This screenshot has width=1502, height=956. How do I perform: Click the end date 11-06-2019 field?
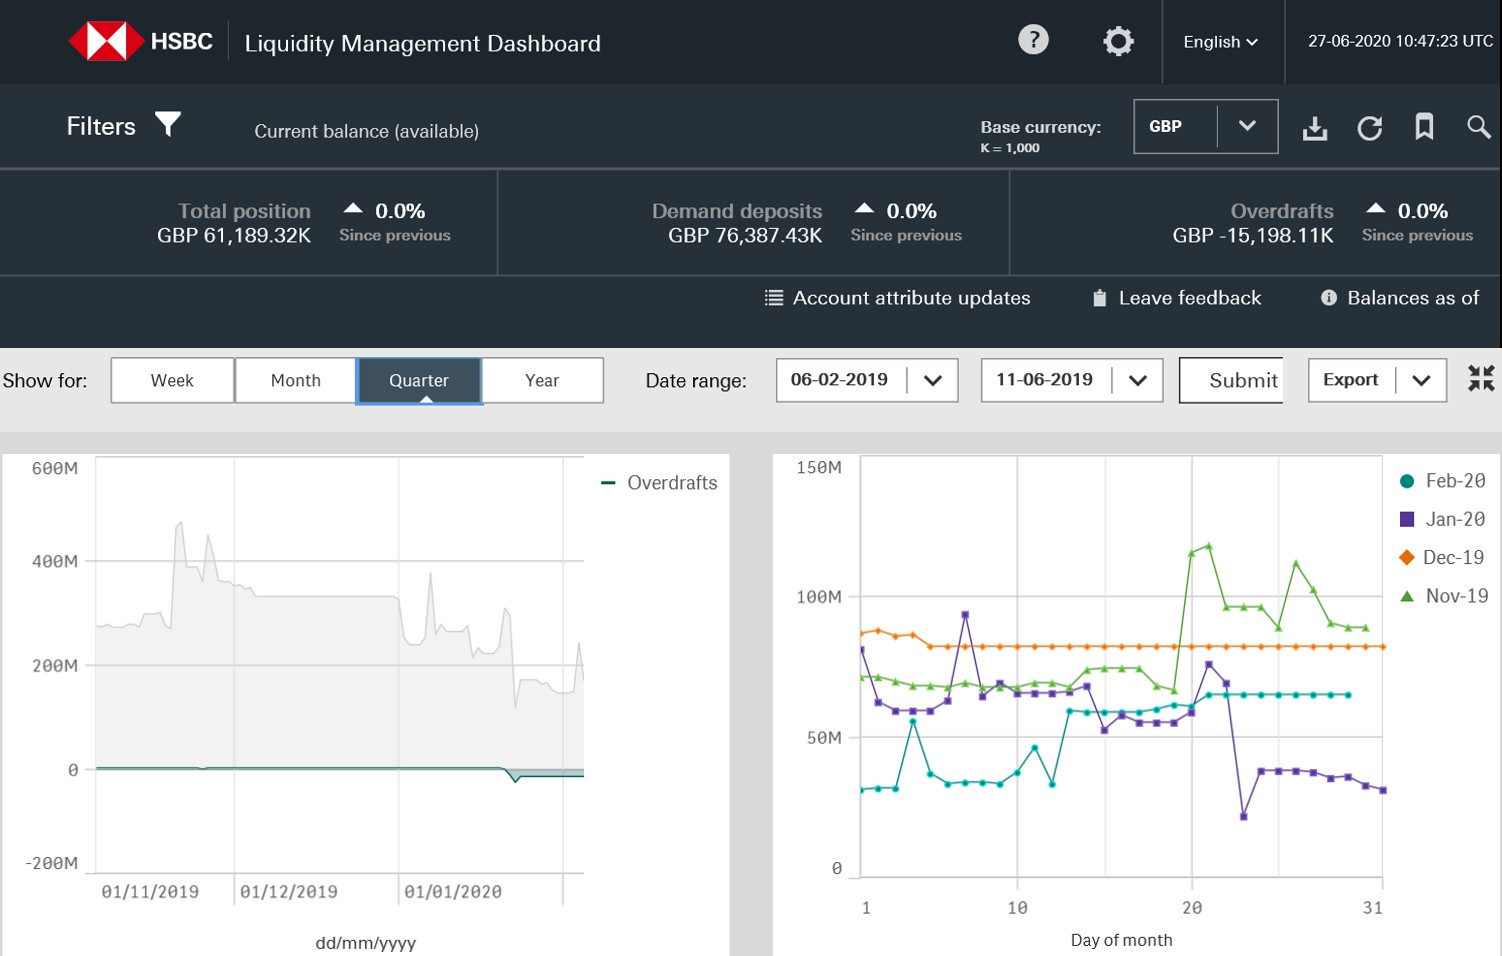(1044, 380)
